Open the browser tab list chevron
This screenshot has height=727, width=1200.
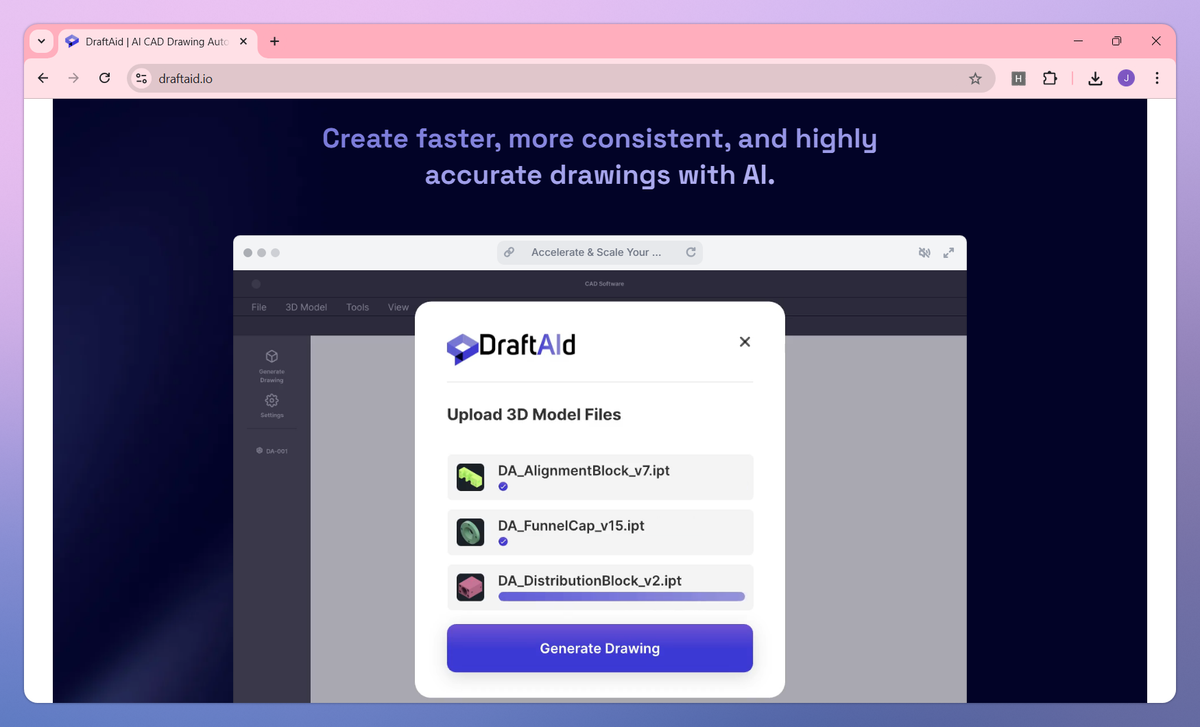[x=40, y=41]
